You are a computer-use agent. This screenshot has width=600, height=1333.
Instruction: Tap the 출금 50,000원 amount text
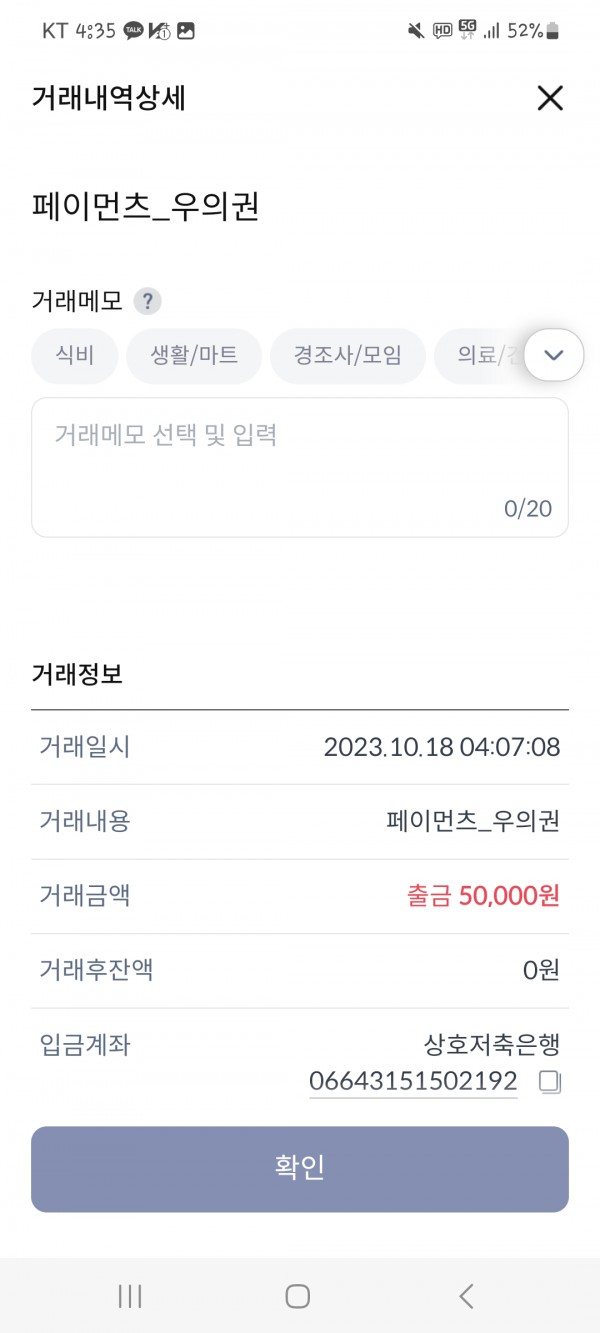pos(483,896)
